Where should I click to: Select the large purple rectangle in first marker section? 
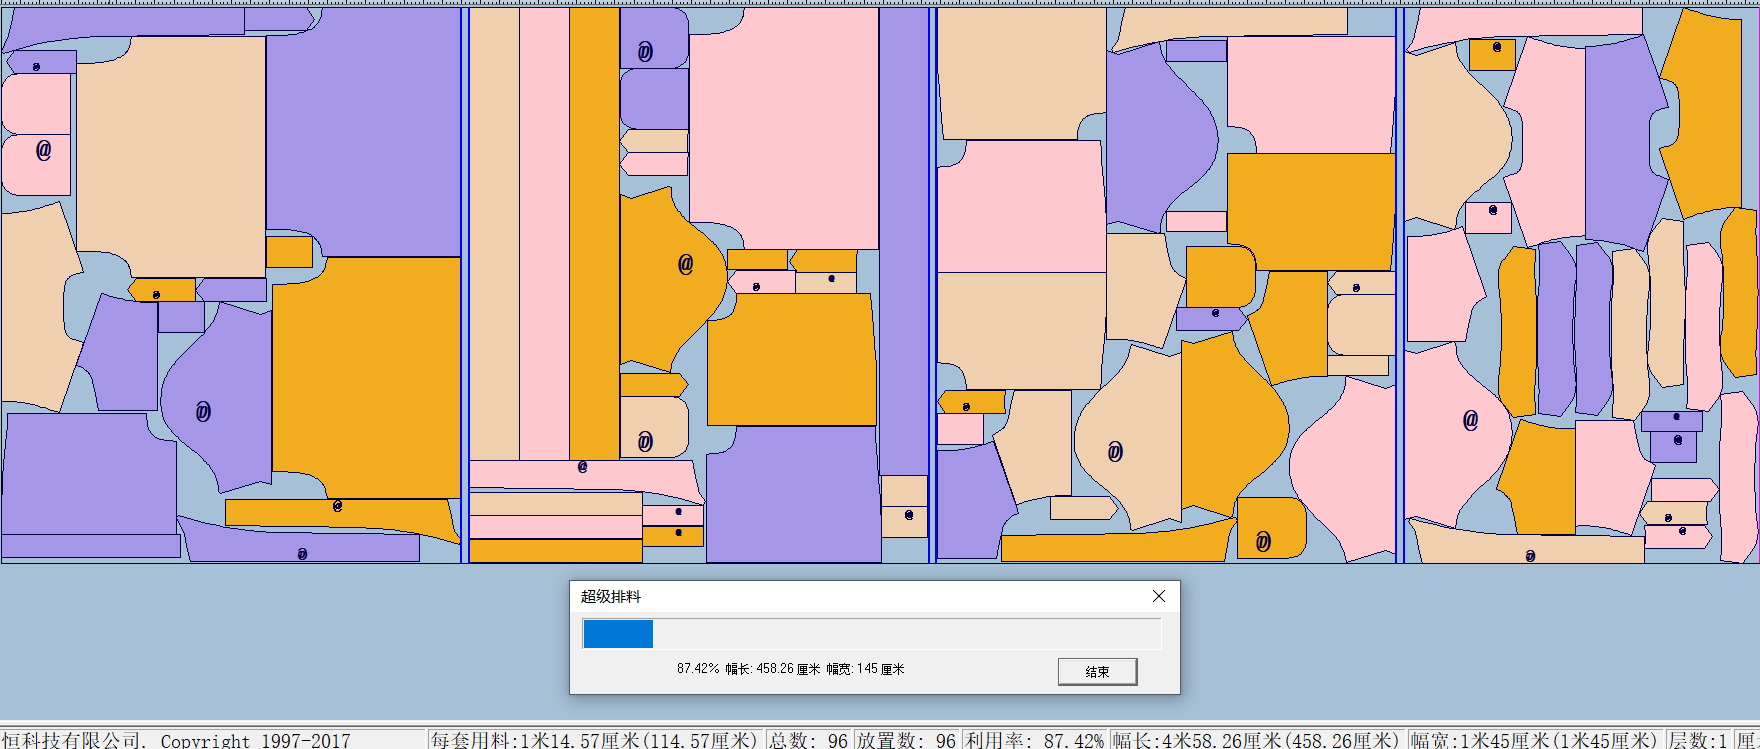(x=363, y=130)
